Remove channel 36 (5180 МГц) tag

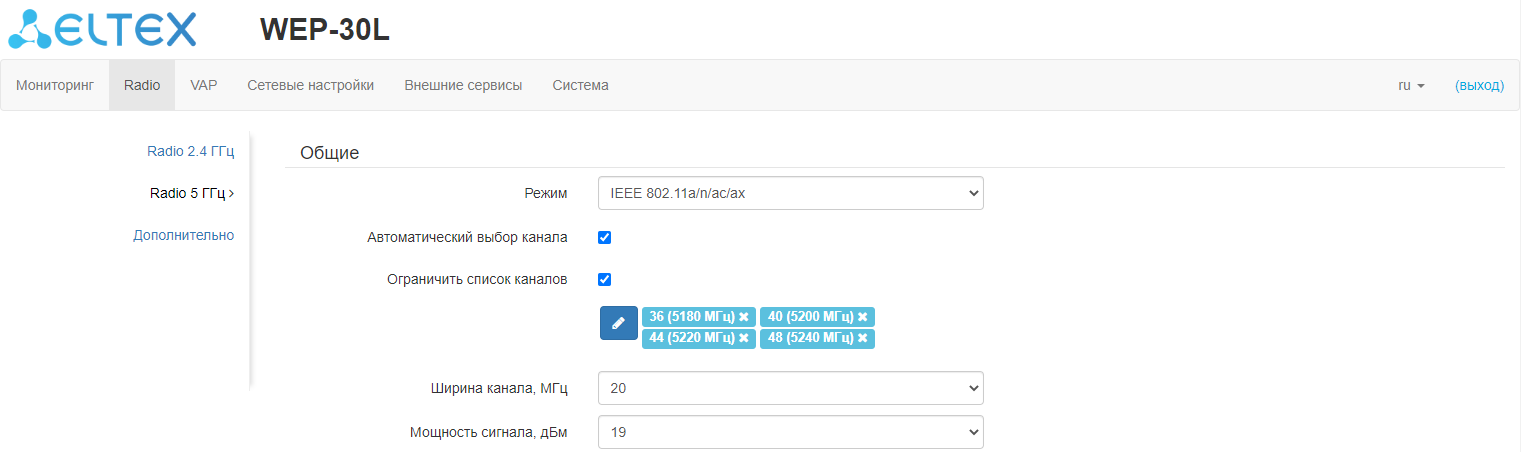[743, 317]
